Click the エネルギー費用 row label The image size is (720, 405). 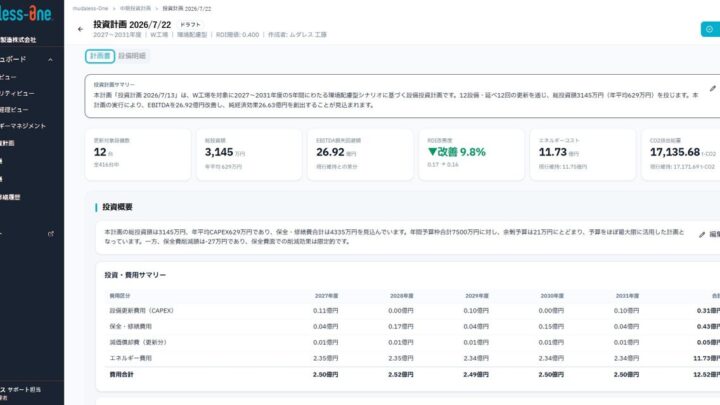(x=130, y=358)
